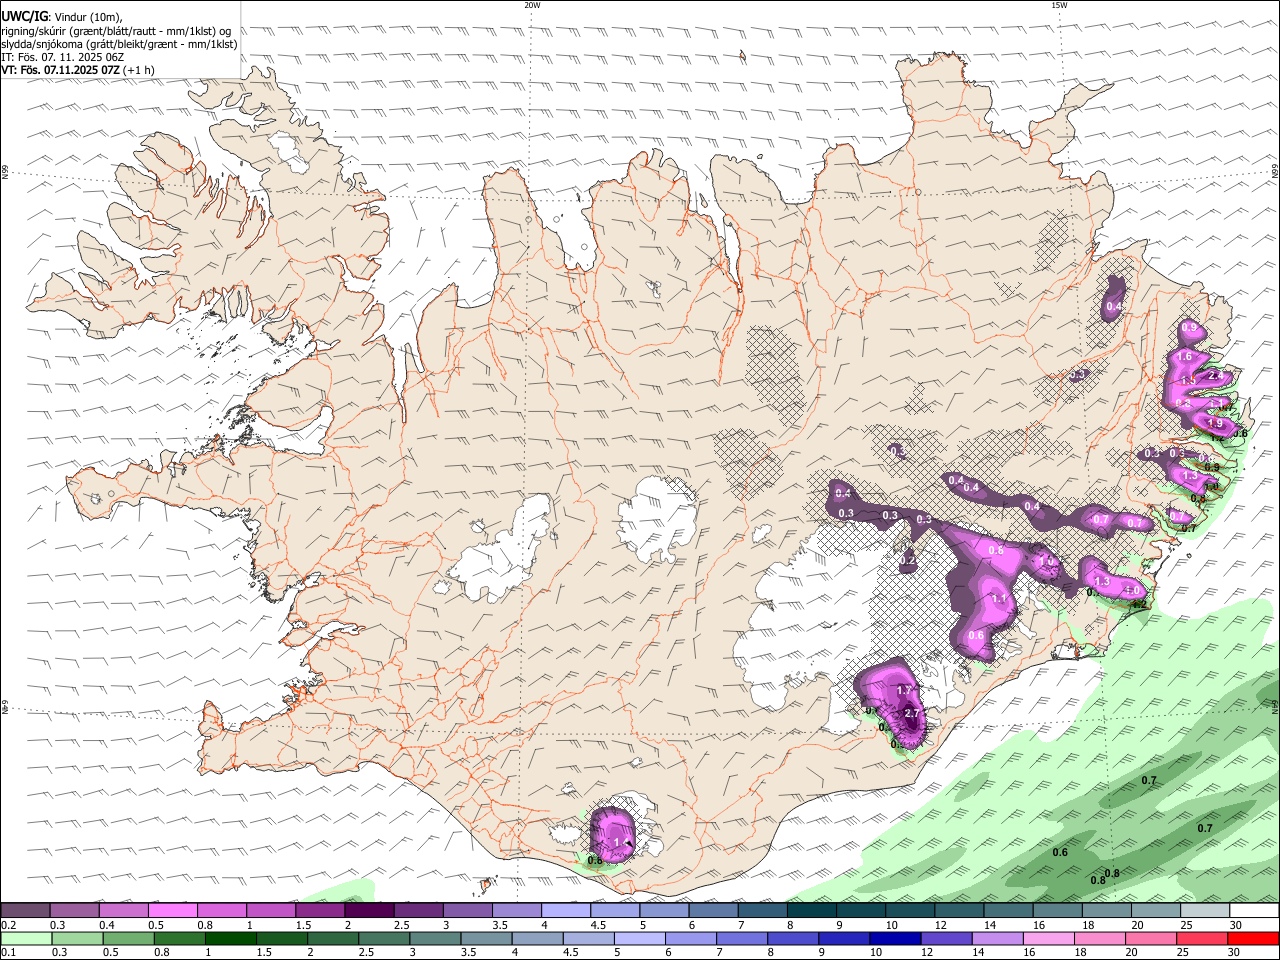Click the 'rigning/skúrir' rain legend description line
Viewport: 1280px width, 960px height.
tap(116, 31)
